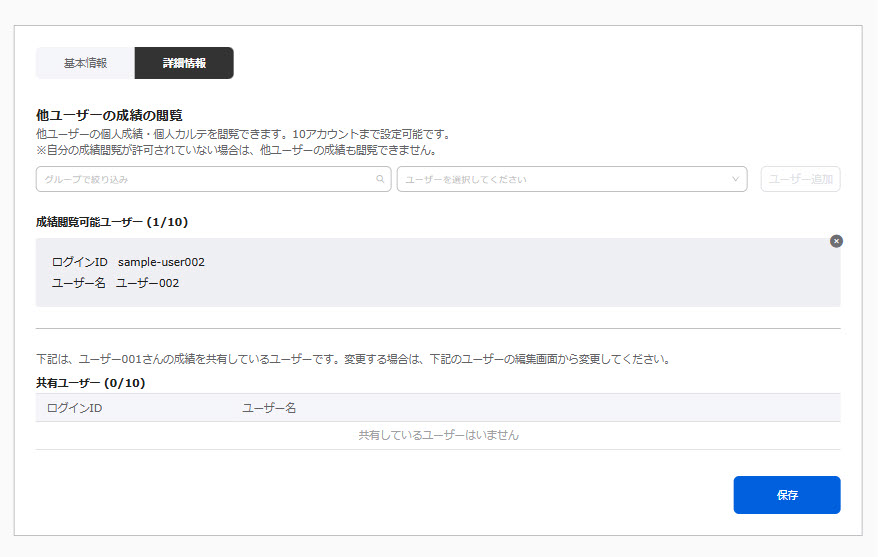Remove sample-user002 with the X icon
878x557 pixels.
tap(836, 241)
